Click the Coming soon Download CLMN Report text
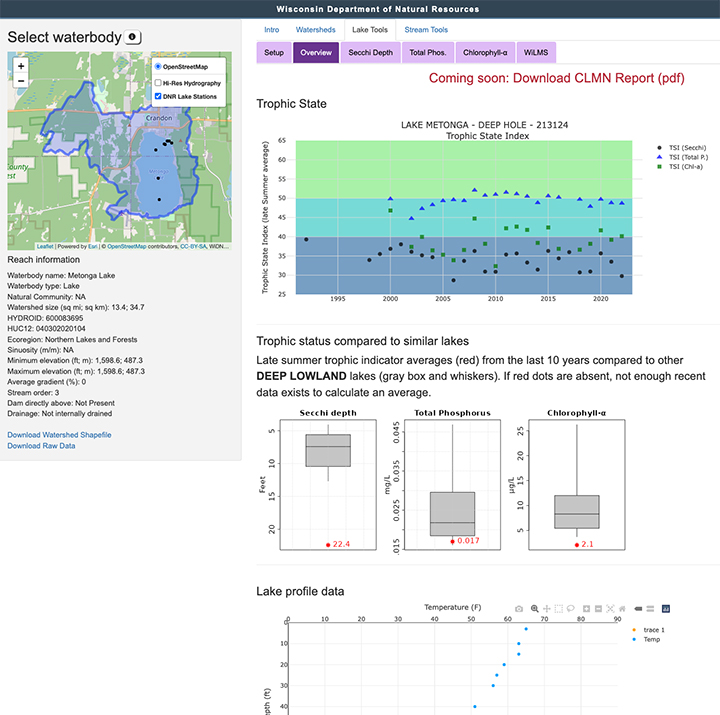Viewport: 720px width, 715px height. pyautogui.click(x=557, y=78)
